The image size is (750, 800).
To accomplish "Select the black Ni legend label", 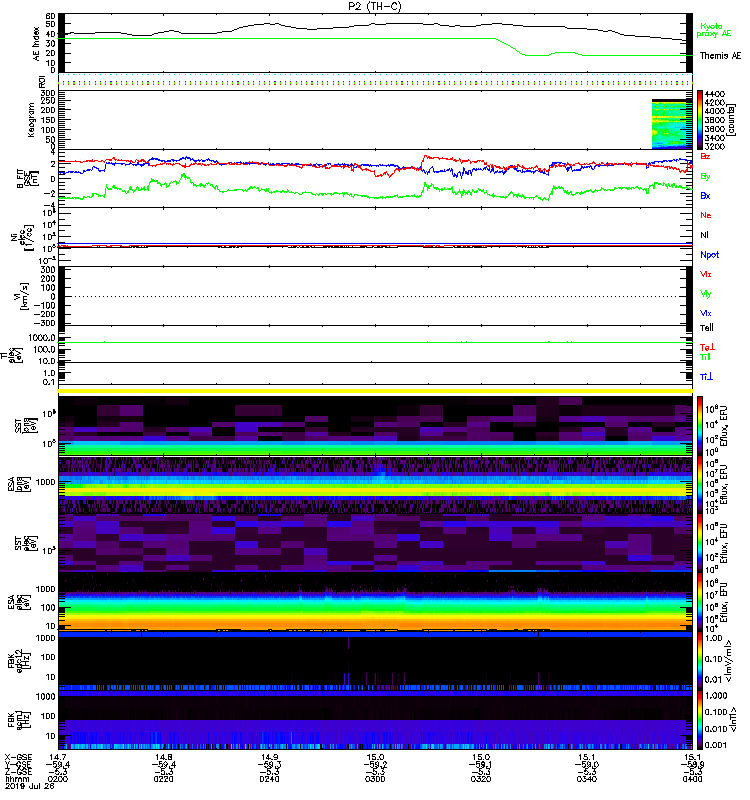I will (705, 235).
